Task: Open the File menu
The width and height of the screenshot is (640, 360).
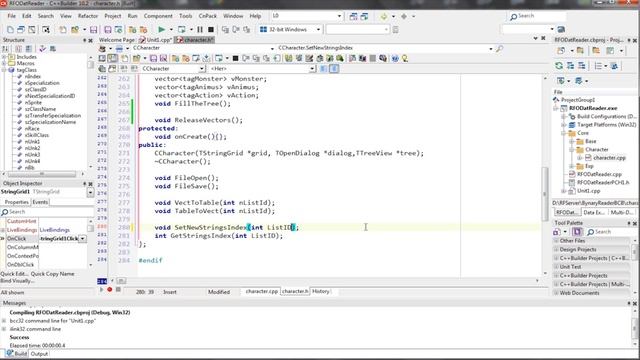Action: (x=11, y=16)
